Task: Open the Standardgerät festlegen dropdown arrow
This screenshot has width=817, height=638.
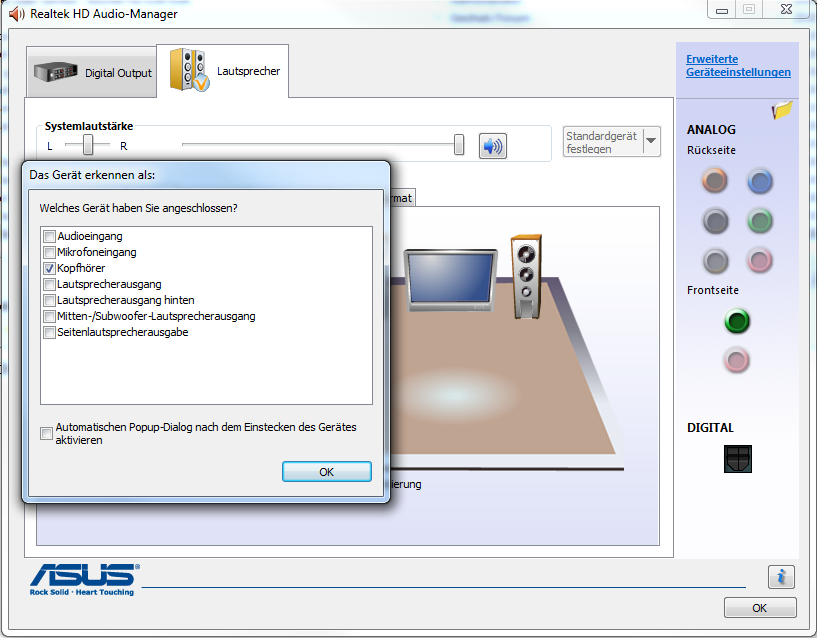Action: coord(651,141)
